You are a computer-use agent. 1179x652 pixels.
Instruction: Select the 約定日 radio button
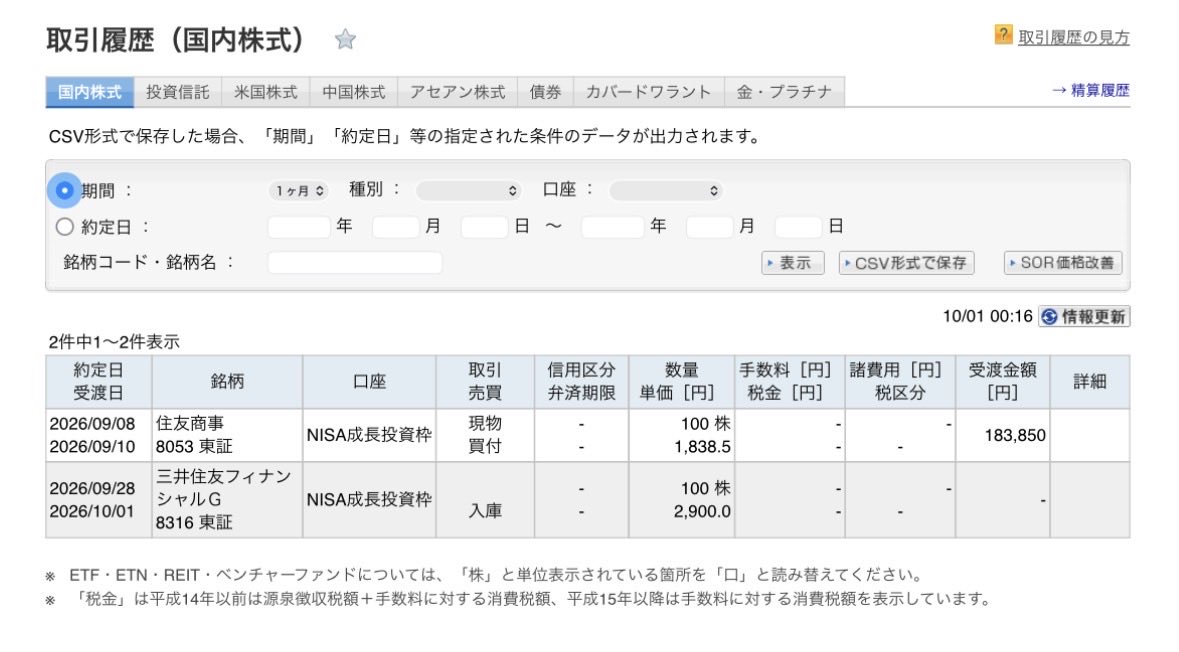[x=65, y=226]
